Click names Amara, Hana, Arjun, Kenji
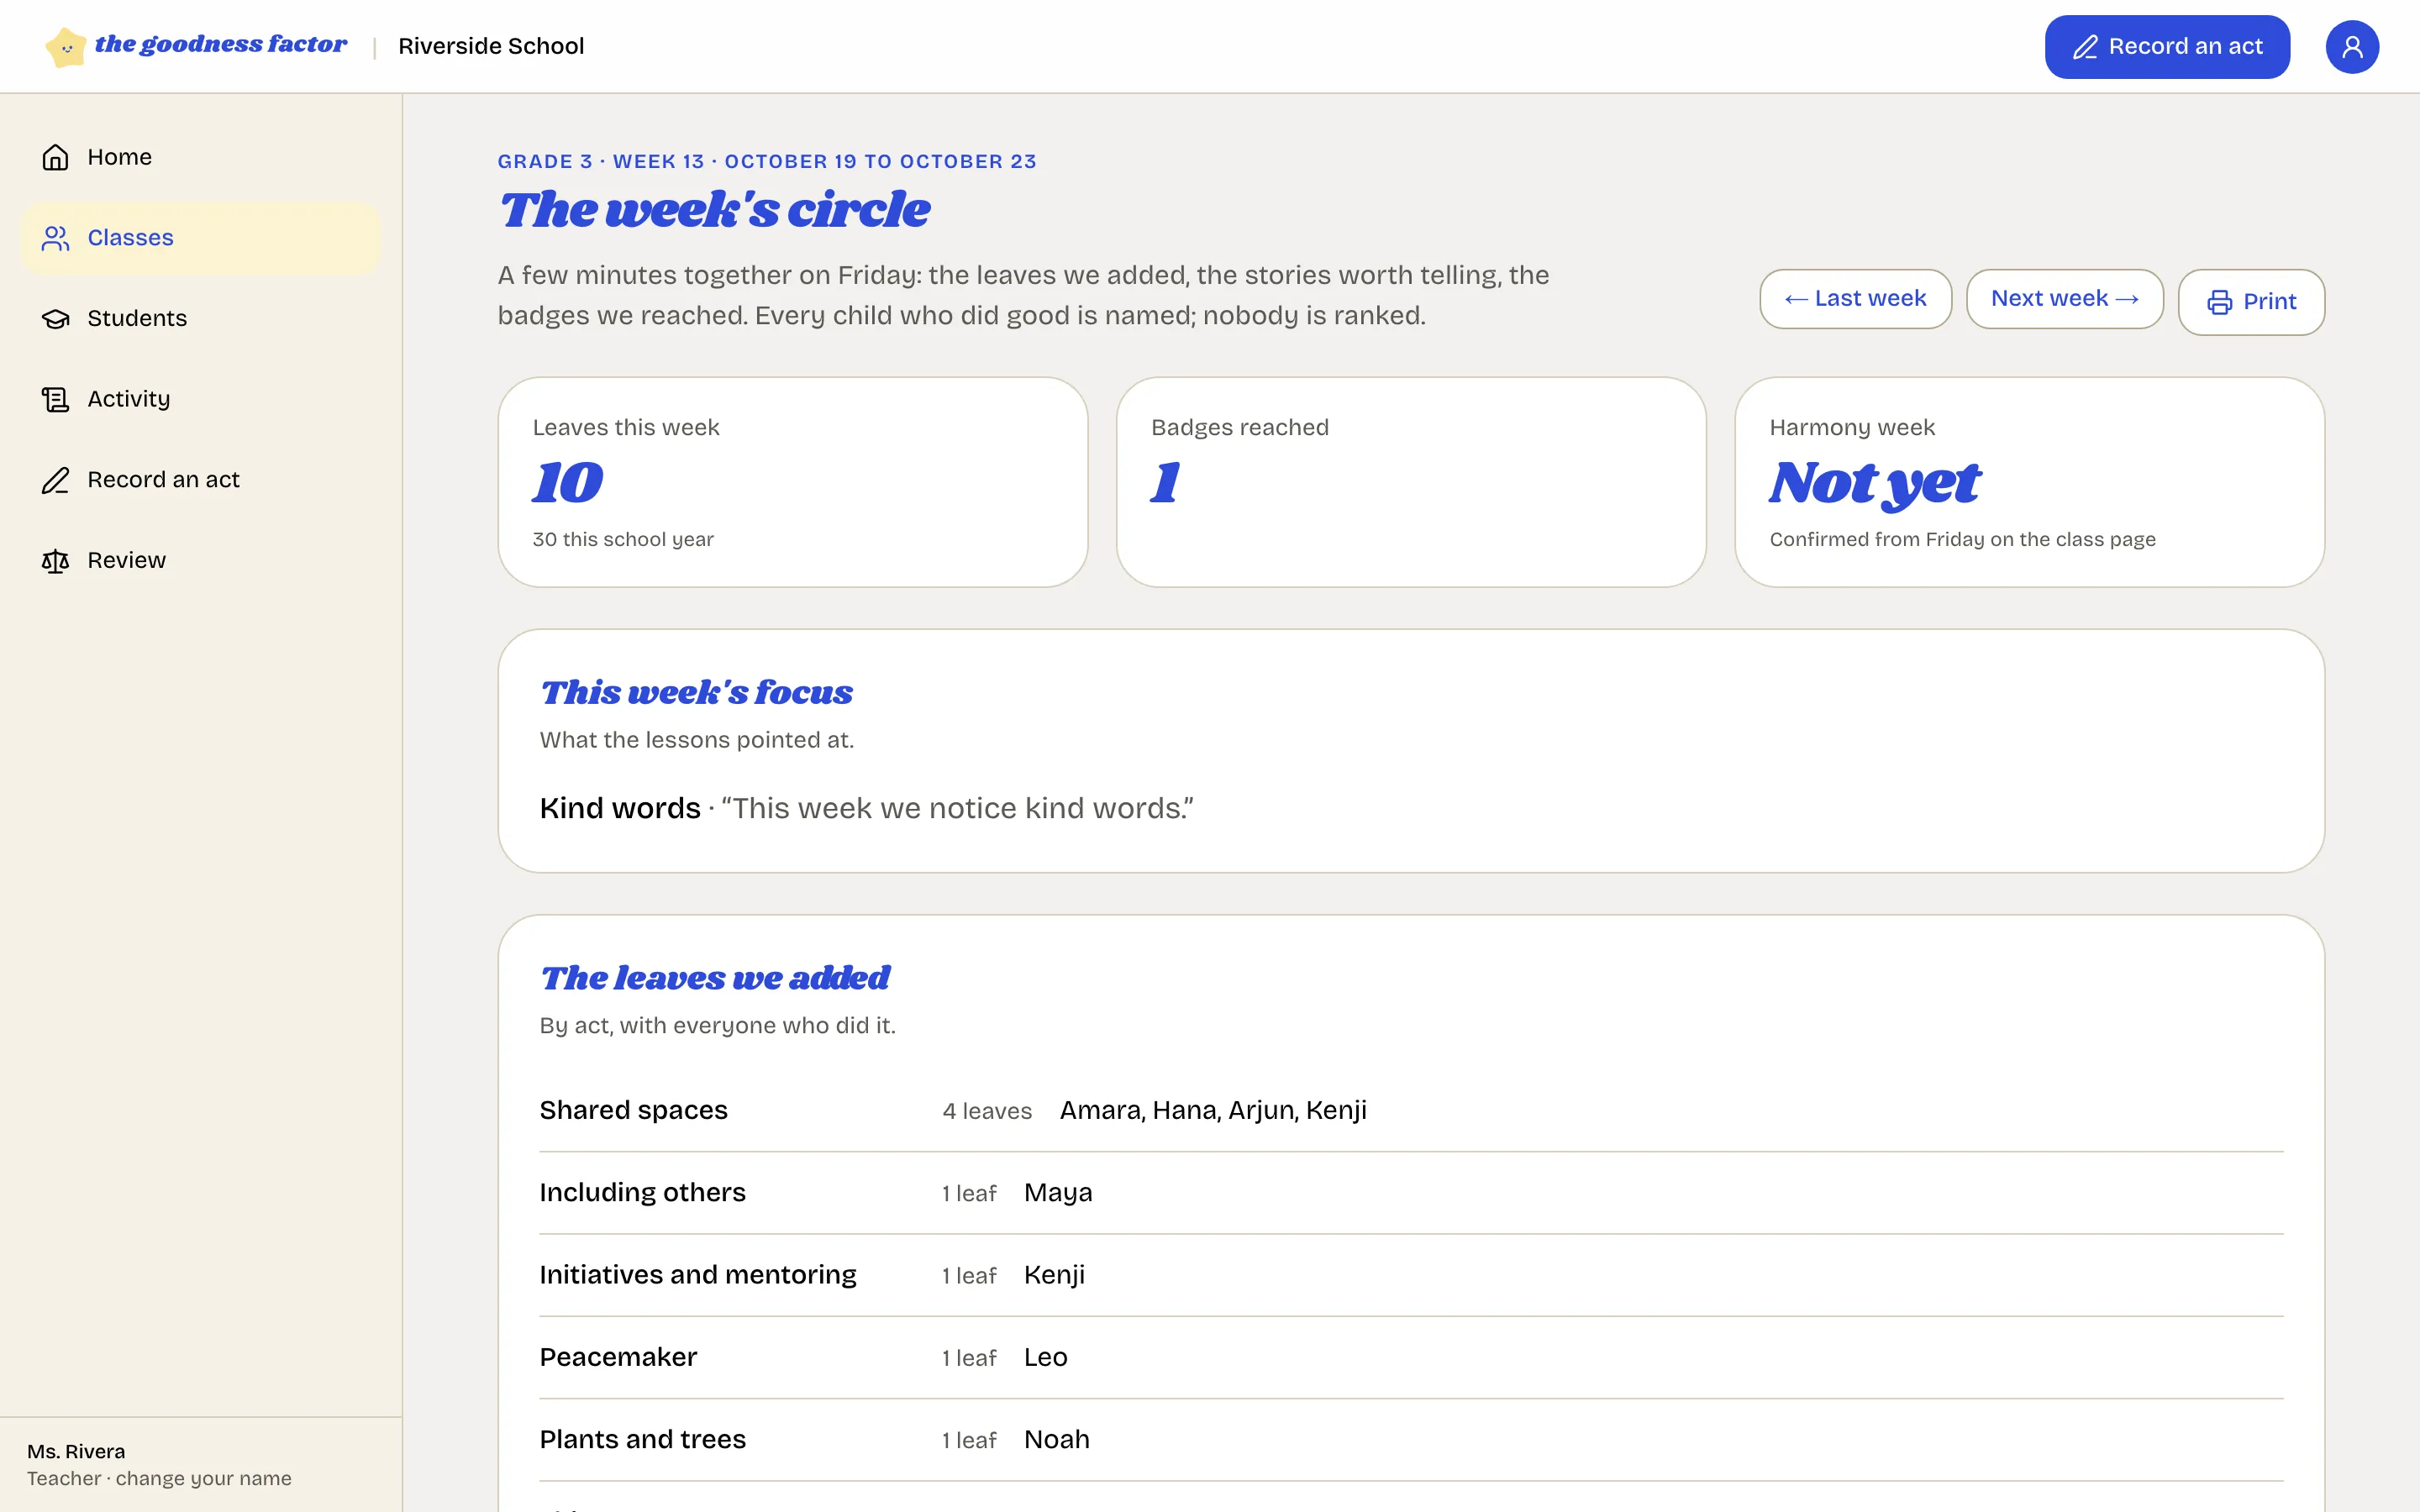Viewport: 2420px width, 1512px height. click(x=1213, y=1110)
